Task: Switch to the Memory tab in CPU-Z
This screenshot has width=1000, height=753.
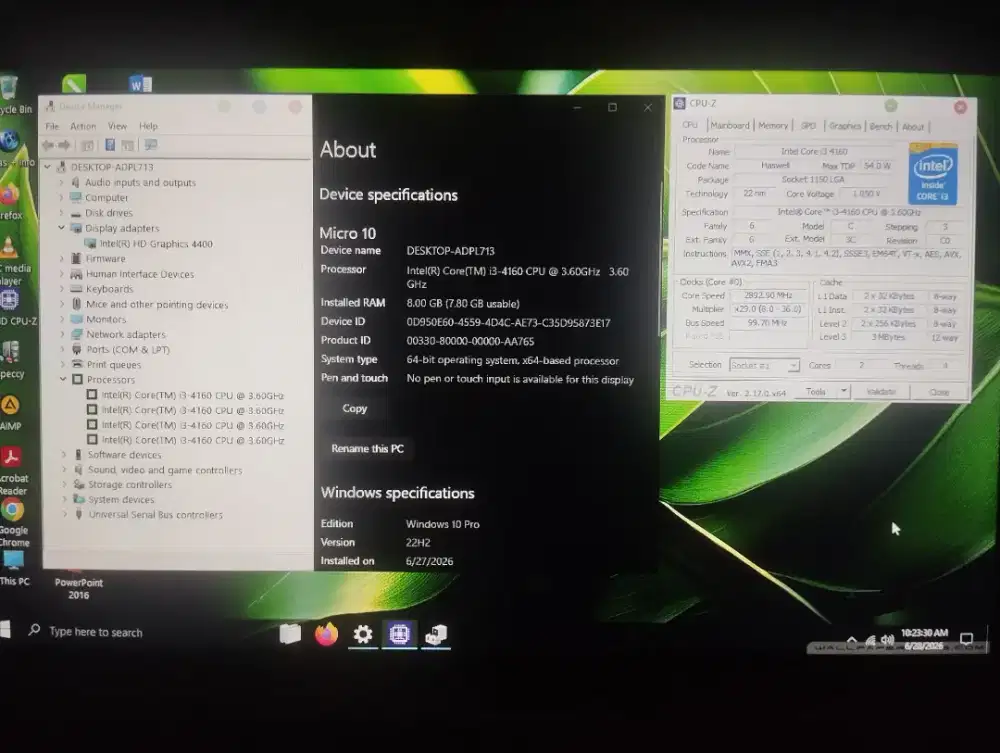Action: [x=773, y=126]
